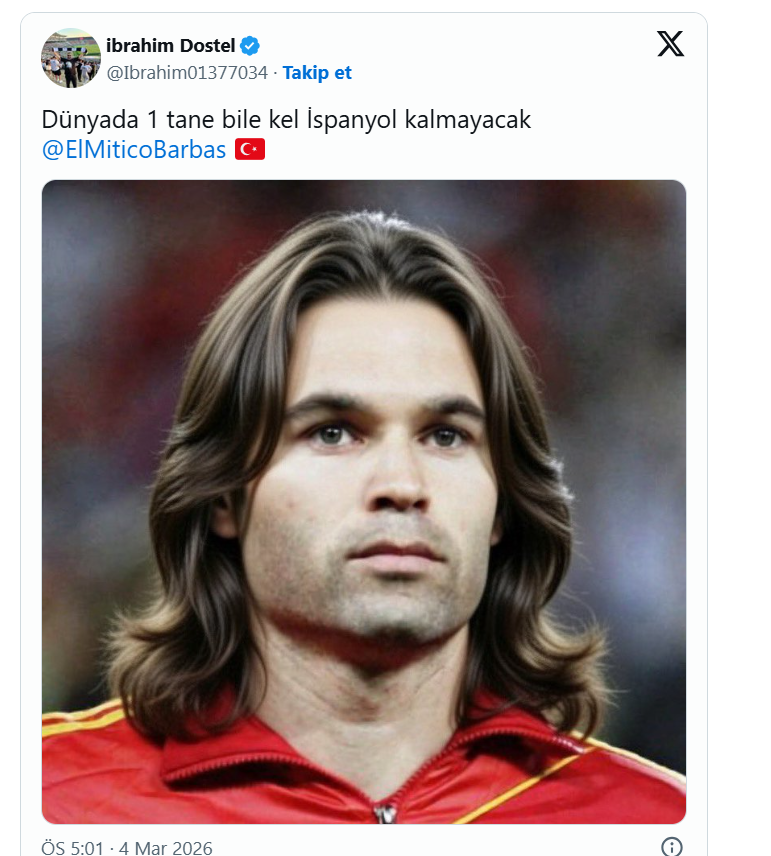Click the @Ibrahim01377034 handle
Image resolution: width=771 pixels, height=856 pixels.
[187, 73]
